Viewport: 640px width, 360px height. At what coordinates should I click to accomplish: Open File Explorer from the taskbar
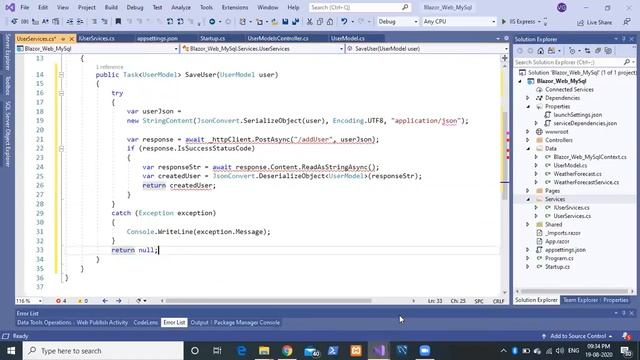pyautogui.click(x=264, y=351)
